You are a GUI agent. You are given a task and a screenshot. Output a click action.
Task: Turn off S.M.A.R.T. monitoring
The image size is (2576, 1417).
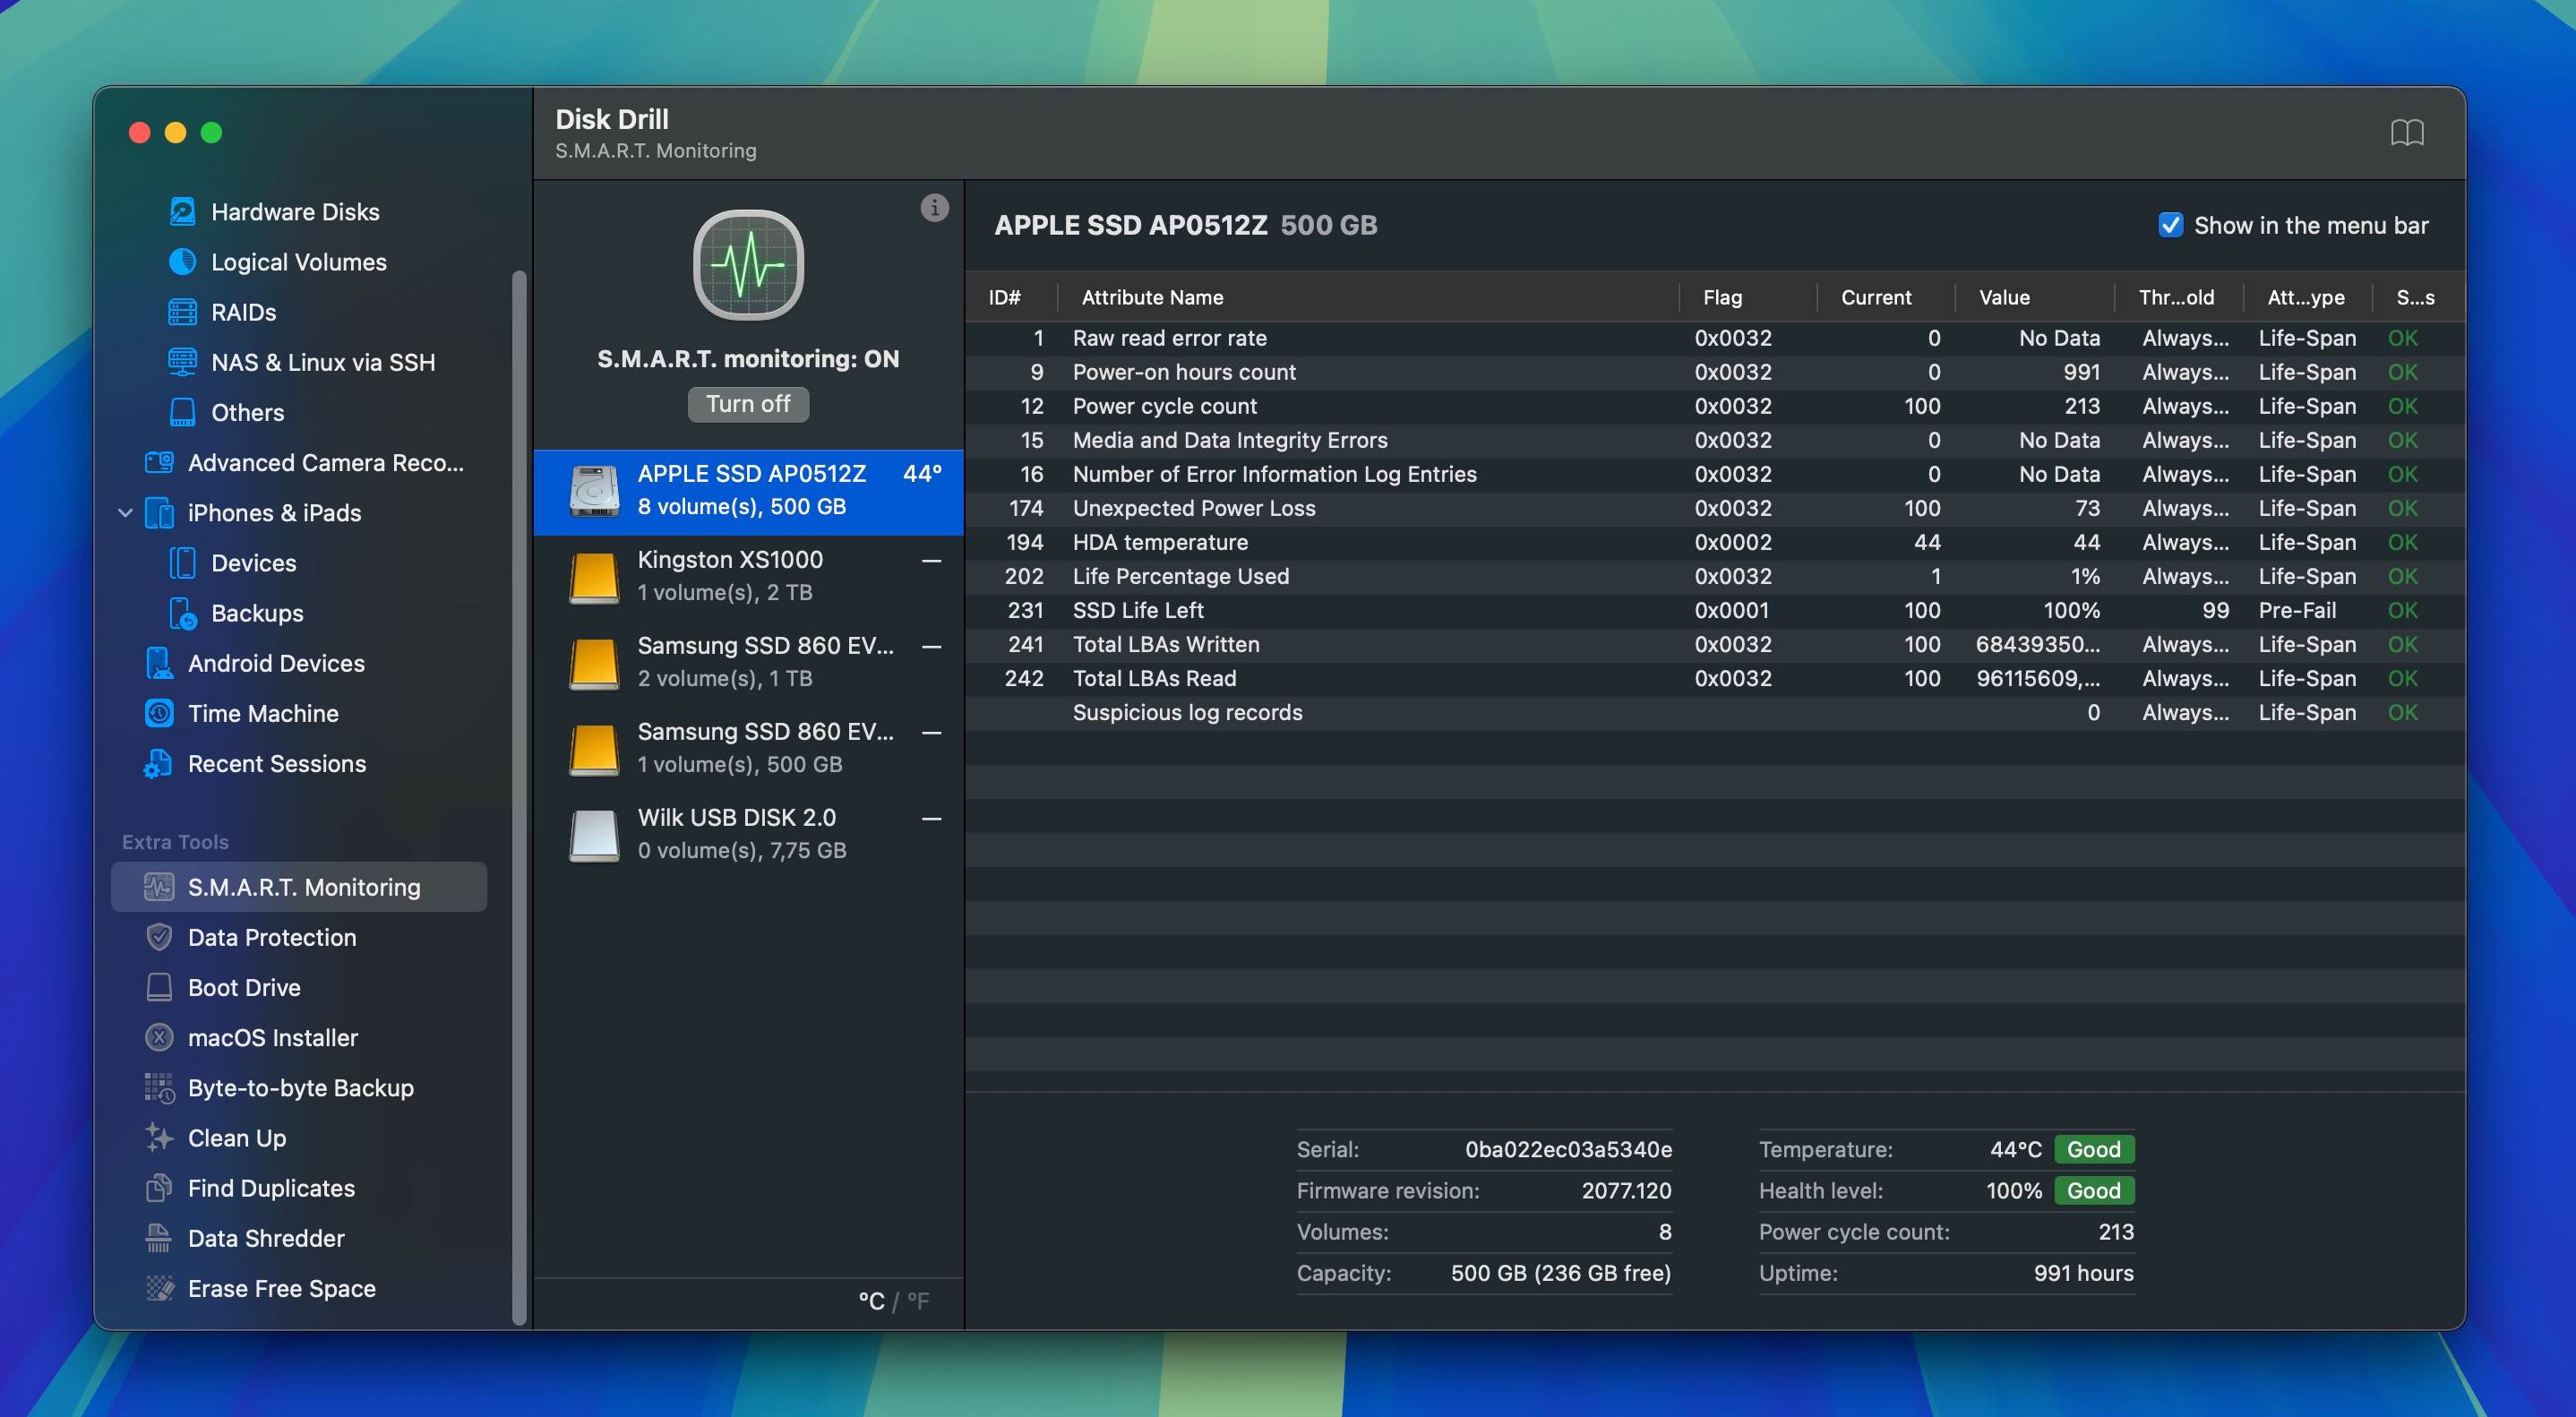click(x=747, y=404)
